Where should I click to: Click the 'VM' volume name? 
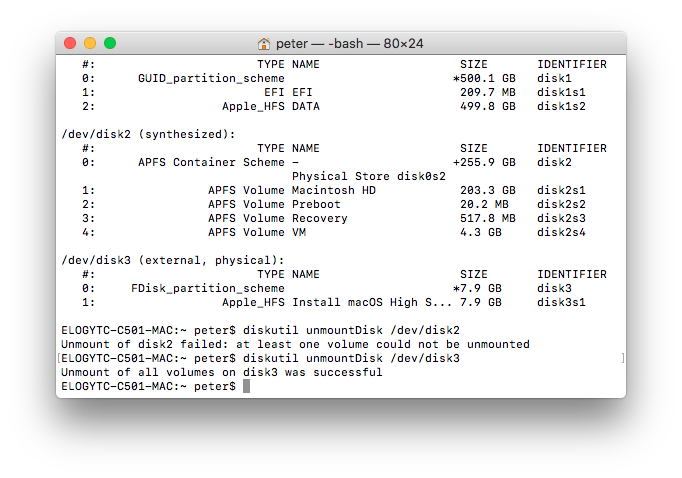pos(299,232)
